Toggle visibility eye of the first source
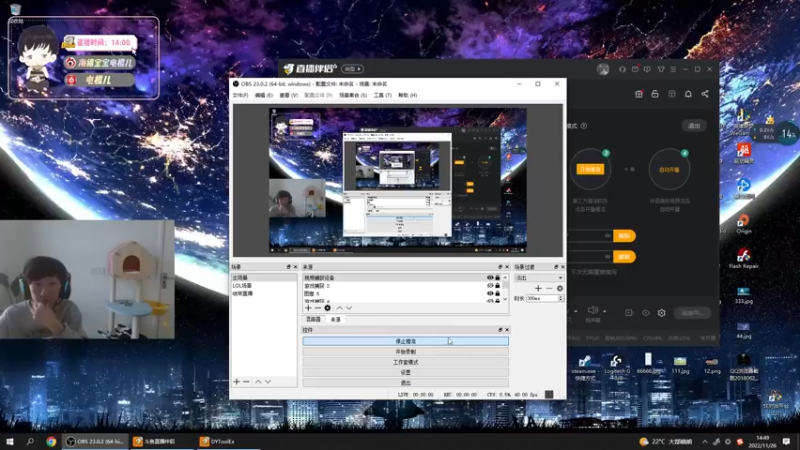 click(490, 277)
